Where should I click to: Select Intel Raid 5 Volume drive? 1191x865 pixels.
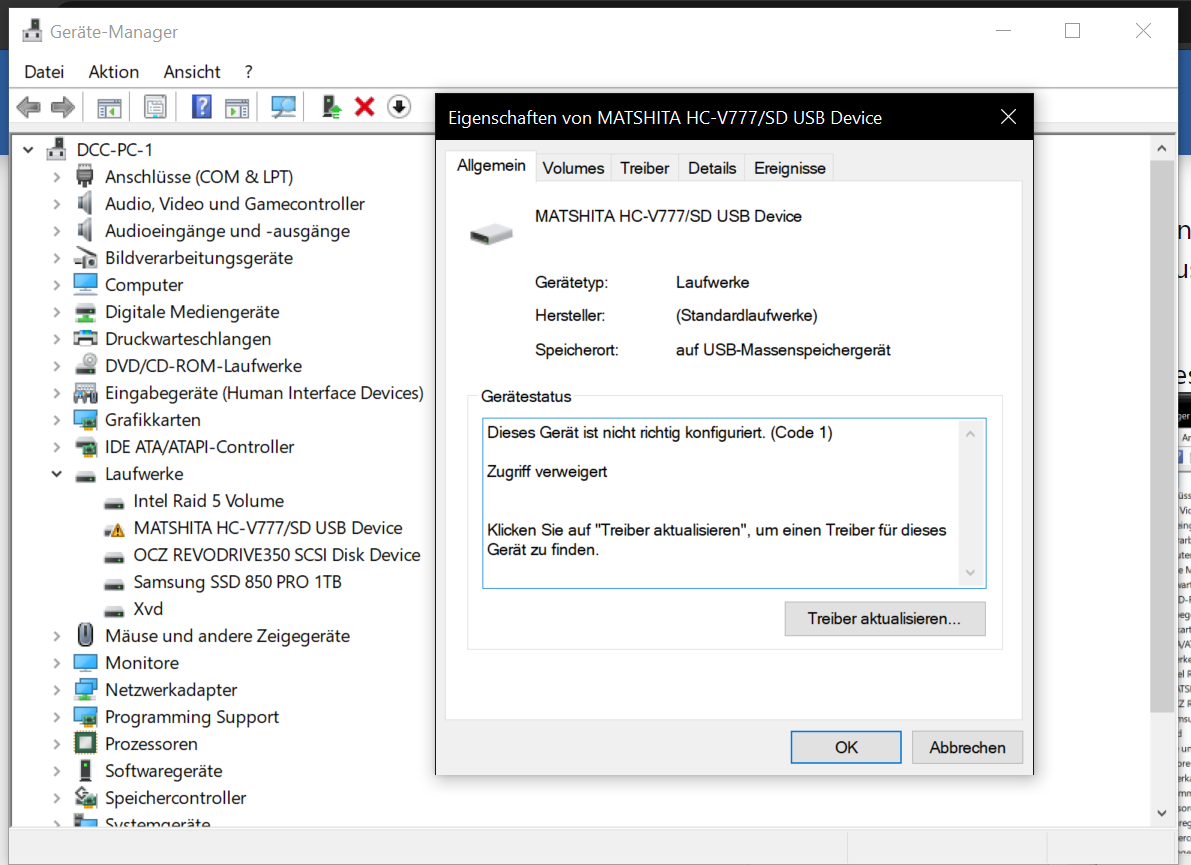(x=209, y=501)
